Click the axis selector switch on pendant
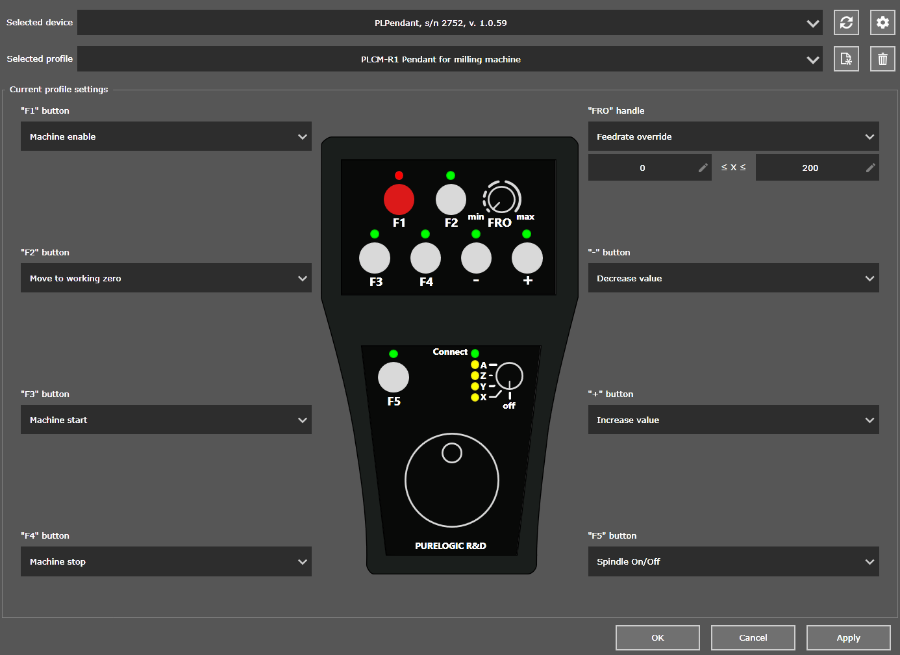The width and height of the screenshot is (900, 655). [509, 376]
